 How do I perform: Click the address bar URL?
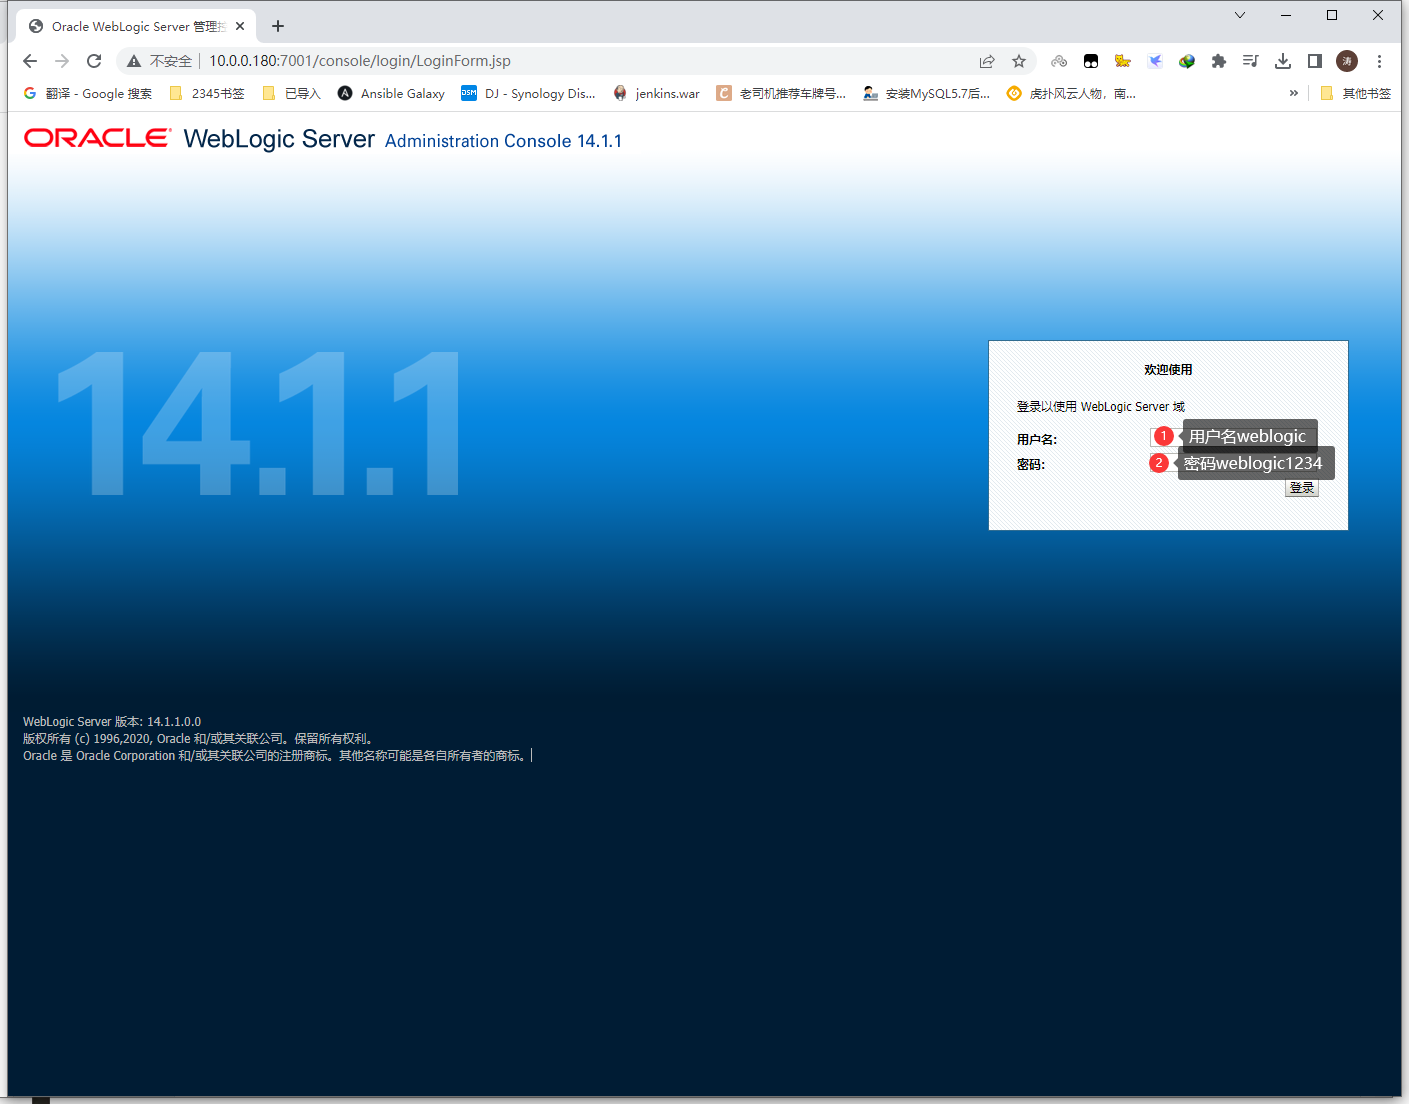coord(360,61)
